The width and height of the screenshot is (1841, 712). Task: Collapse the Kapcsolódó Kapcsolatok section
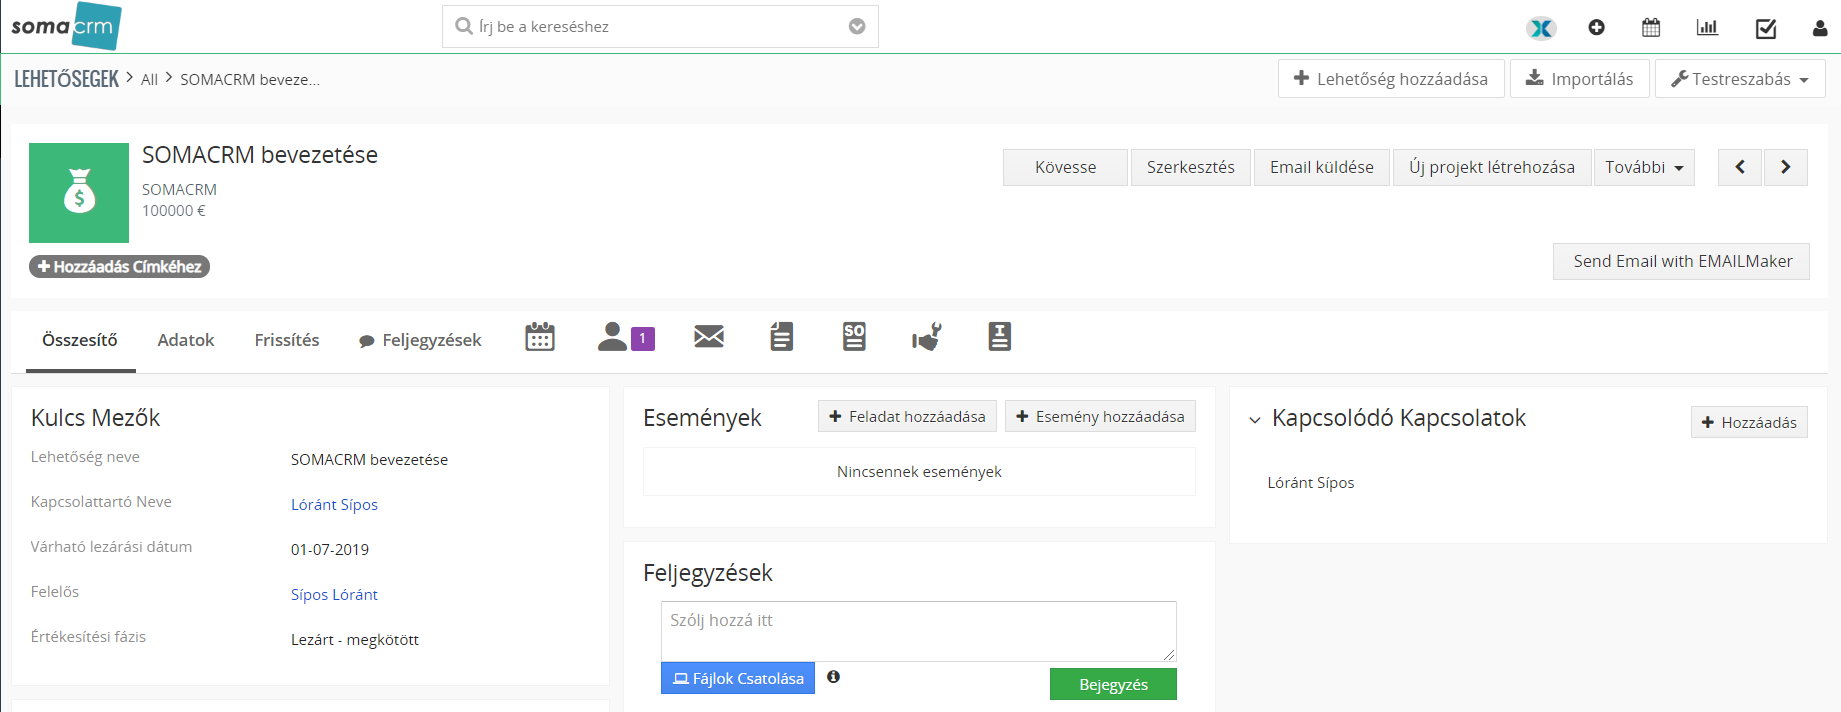click(x=1255, y=420)
